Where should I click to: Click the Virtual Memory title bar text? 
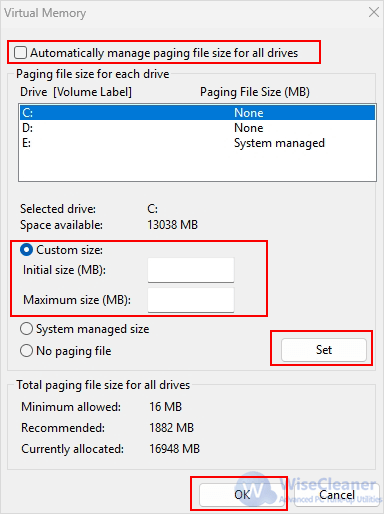click(45, 13)
